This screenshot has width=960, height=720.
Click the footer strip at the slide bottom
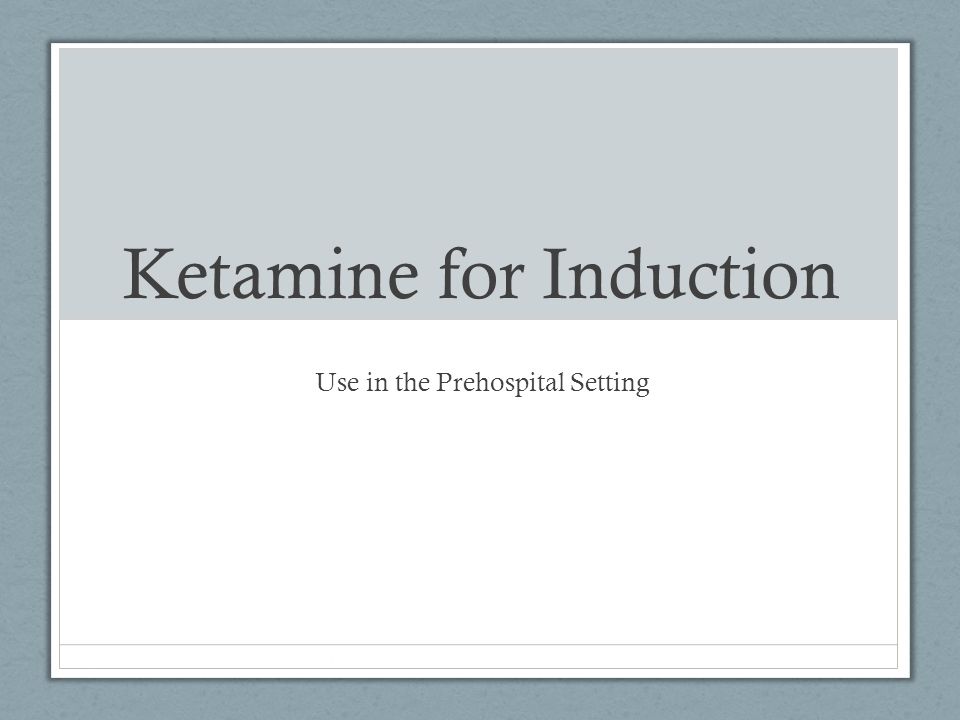(x=478, y=656)
